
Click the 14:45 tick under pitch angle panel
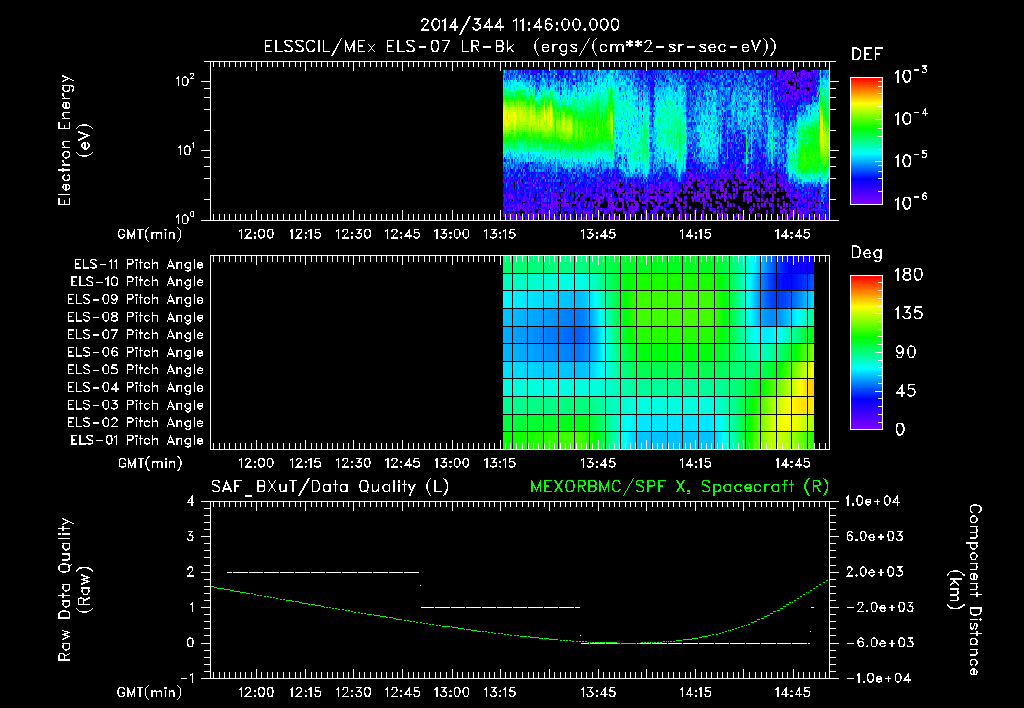point(792,463)
